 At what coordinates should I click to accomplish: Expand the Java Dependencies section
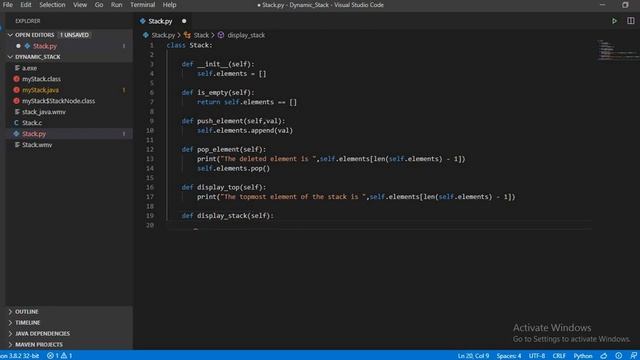pyautogui.click(x=10, y=333)
